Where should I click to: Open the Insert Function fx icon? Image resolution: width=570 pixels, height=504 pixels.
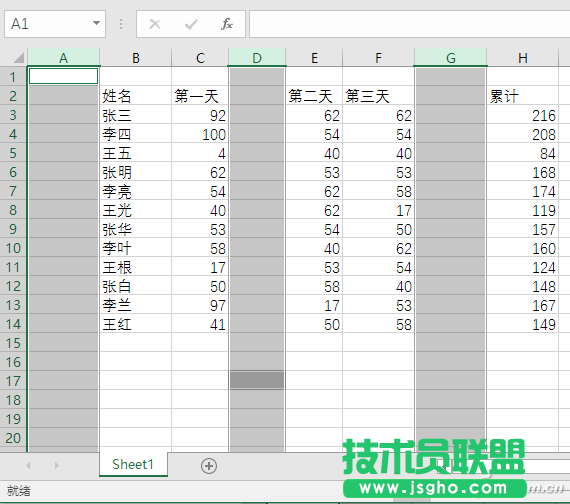227,24
